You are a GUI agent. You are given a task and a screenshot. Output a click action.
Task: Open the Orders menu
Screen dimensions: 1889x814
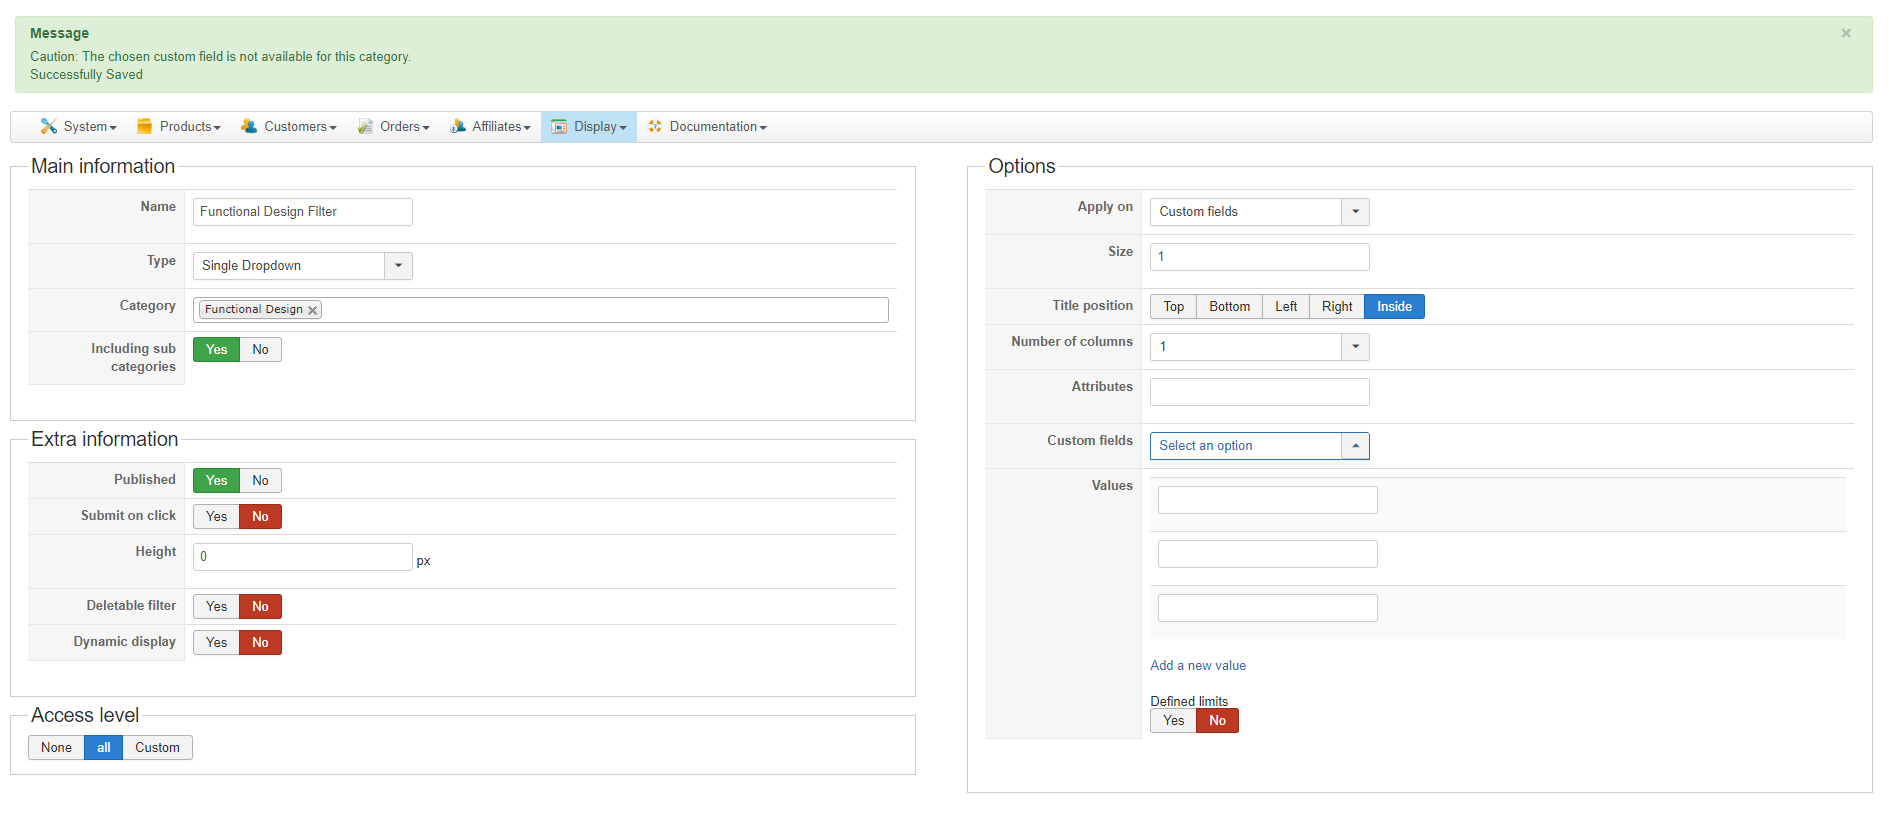(x=393, y=126)
